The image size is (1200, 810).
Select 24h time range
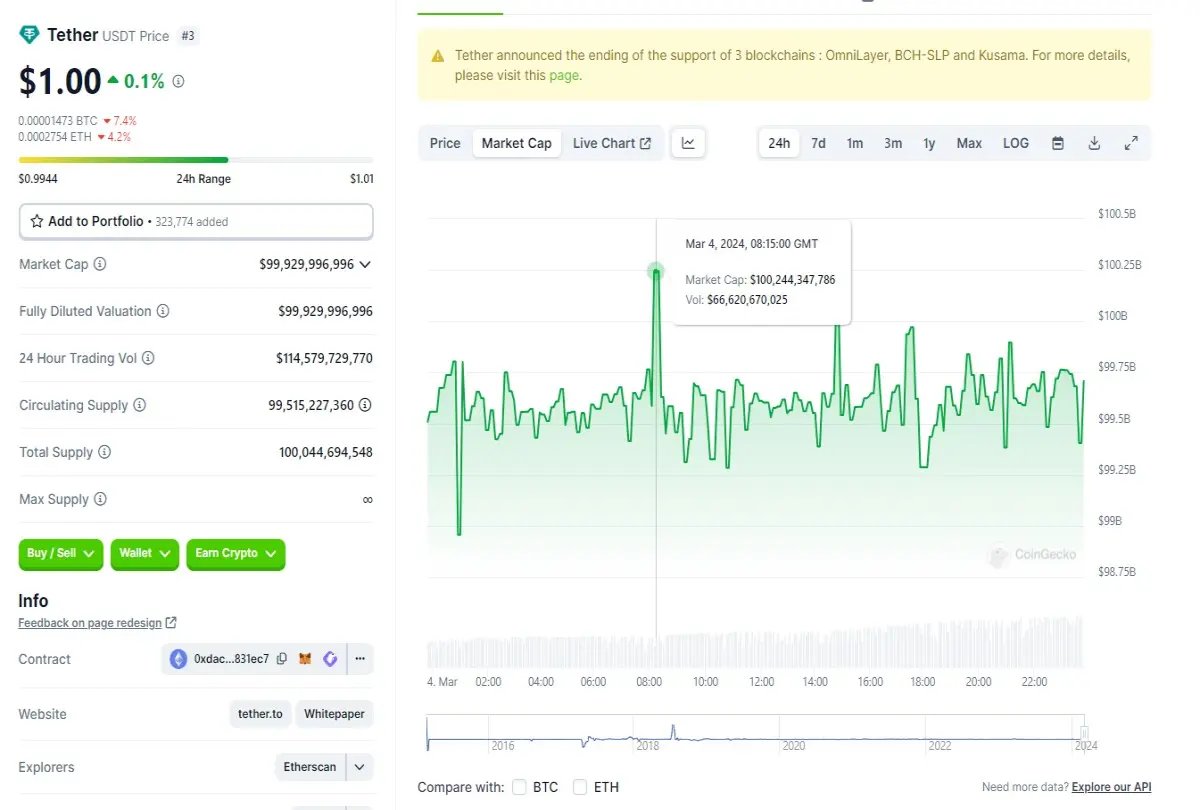[x=779, y=143]
